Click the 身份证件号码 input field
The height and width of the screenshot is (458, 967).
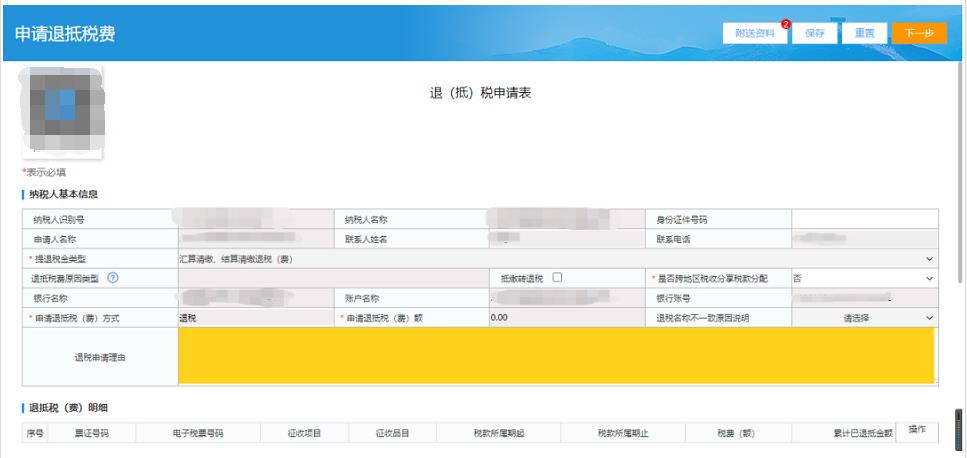pyautogui.click(x=865, y=219)
